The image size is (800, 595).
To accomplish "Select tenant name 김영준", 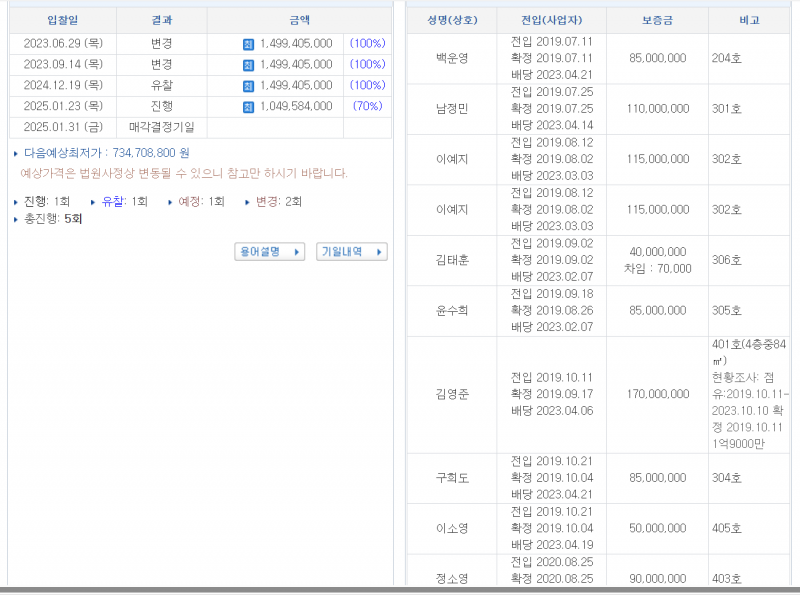I will 451,394.
